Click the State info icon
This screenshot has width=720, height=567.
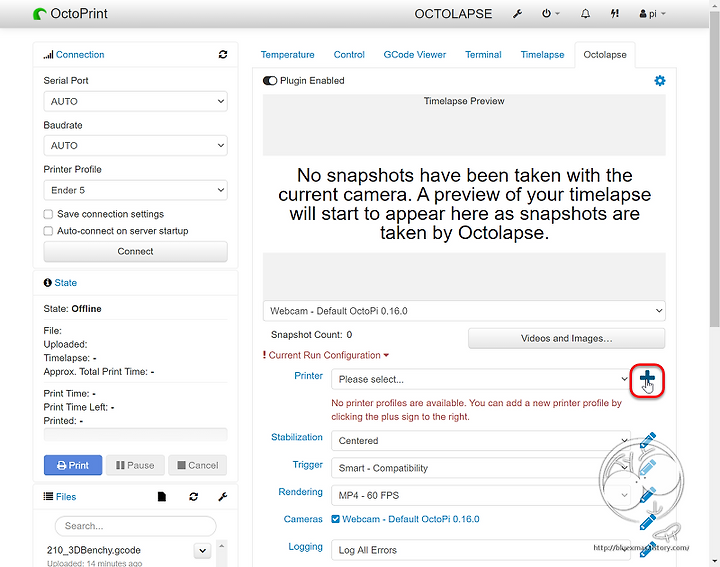click(x=47, y=282)
